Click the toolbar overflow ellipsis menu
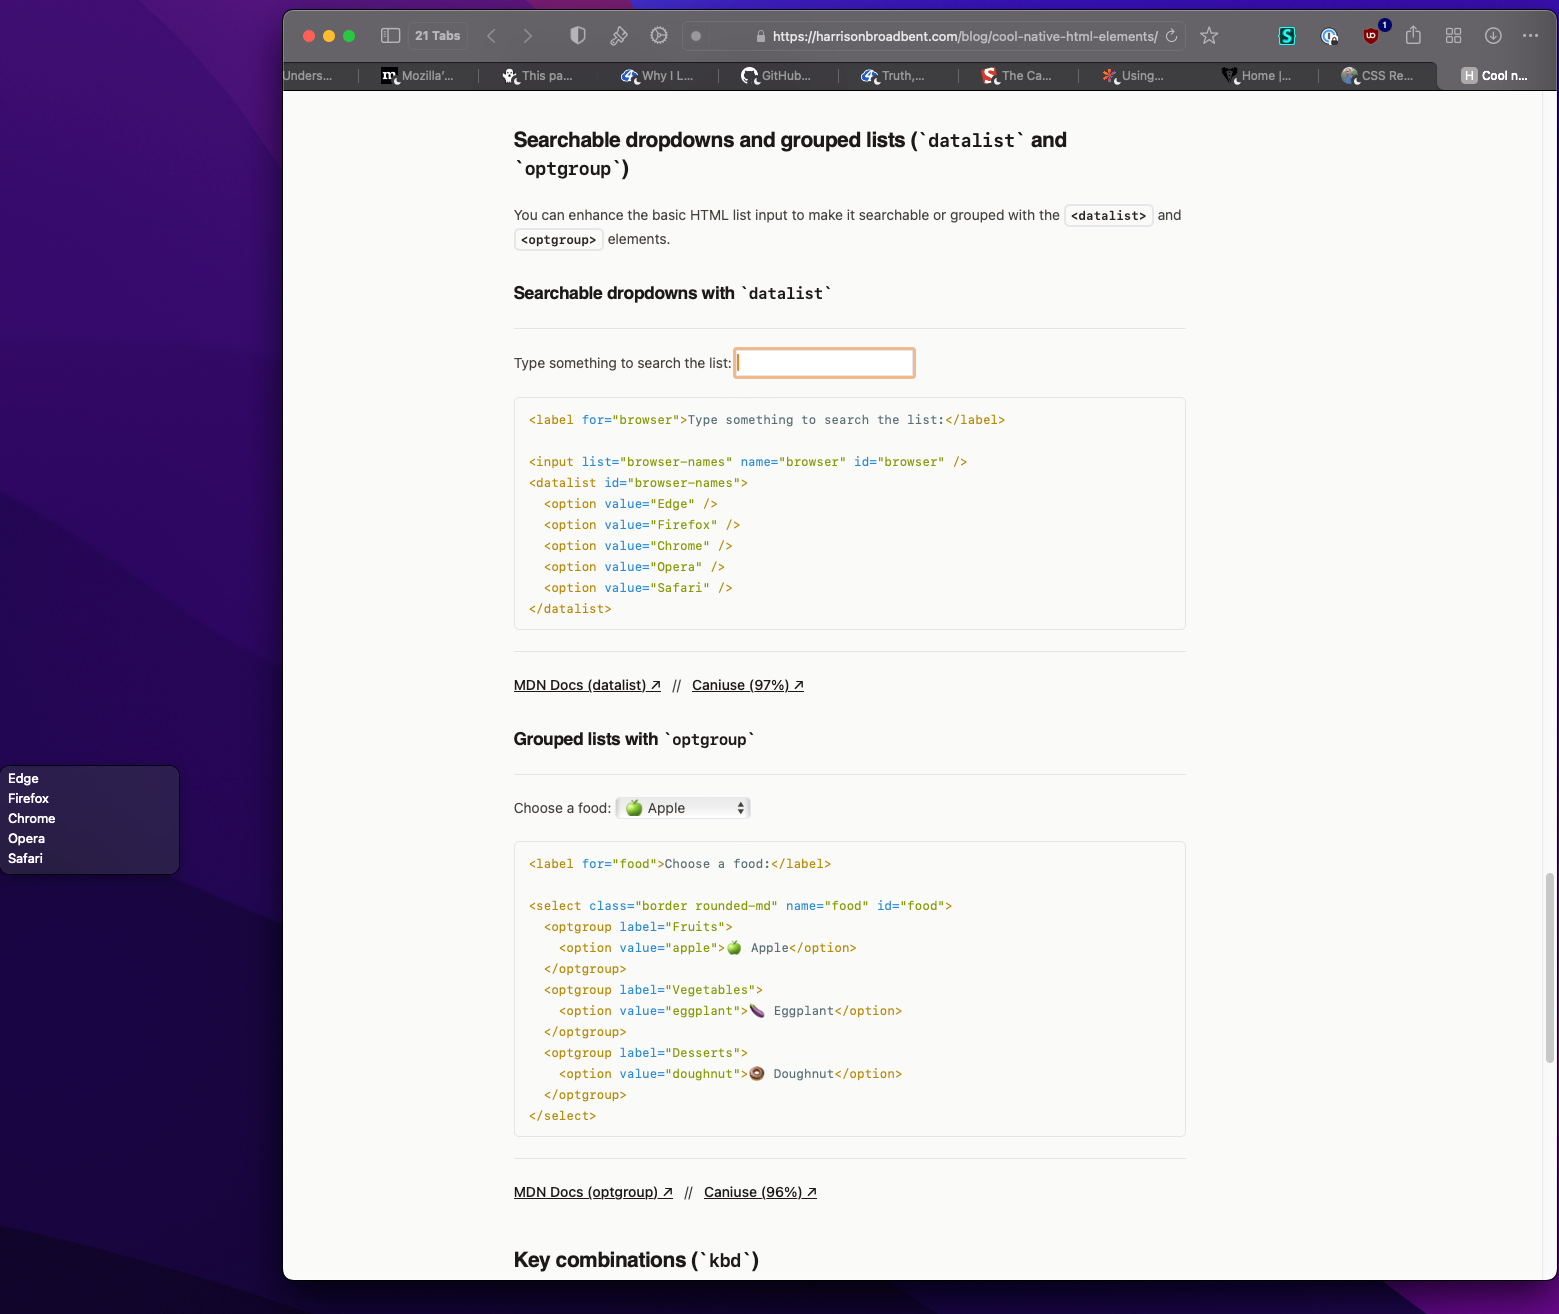Image resolution: width=1559 pixels, height=1314 pixels. pos(1530,36)
